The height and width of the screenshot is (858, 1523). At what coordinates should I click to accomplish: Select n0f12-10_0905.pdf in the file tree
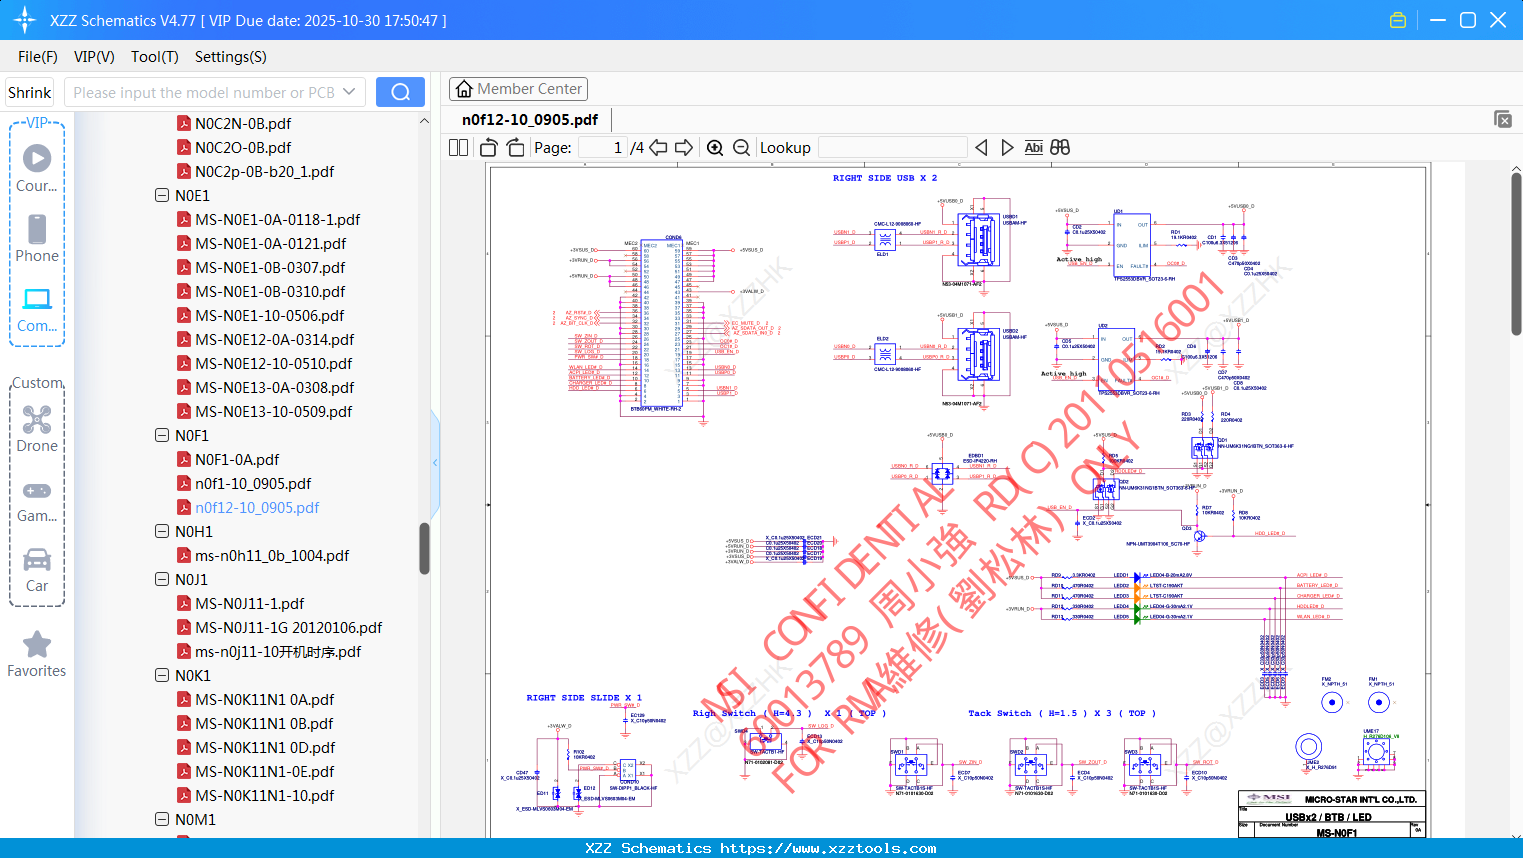[x=257, y=507]
